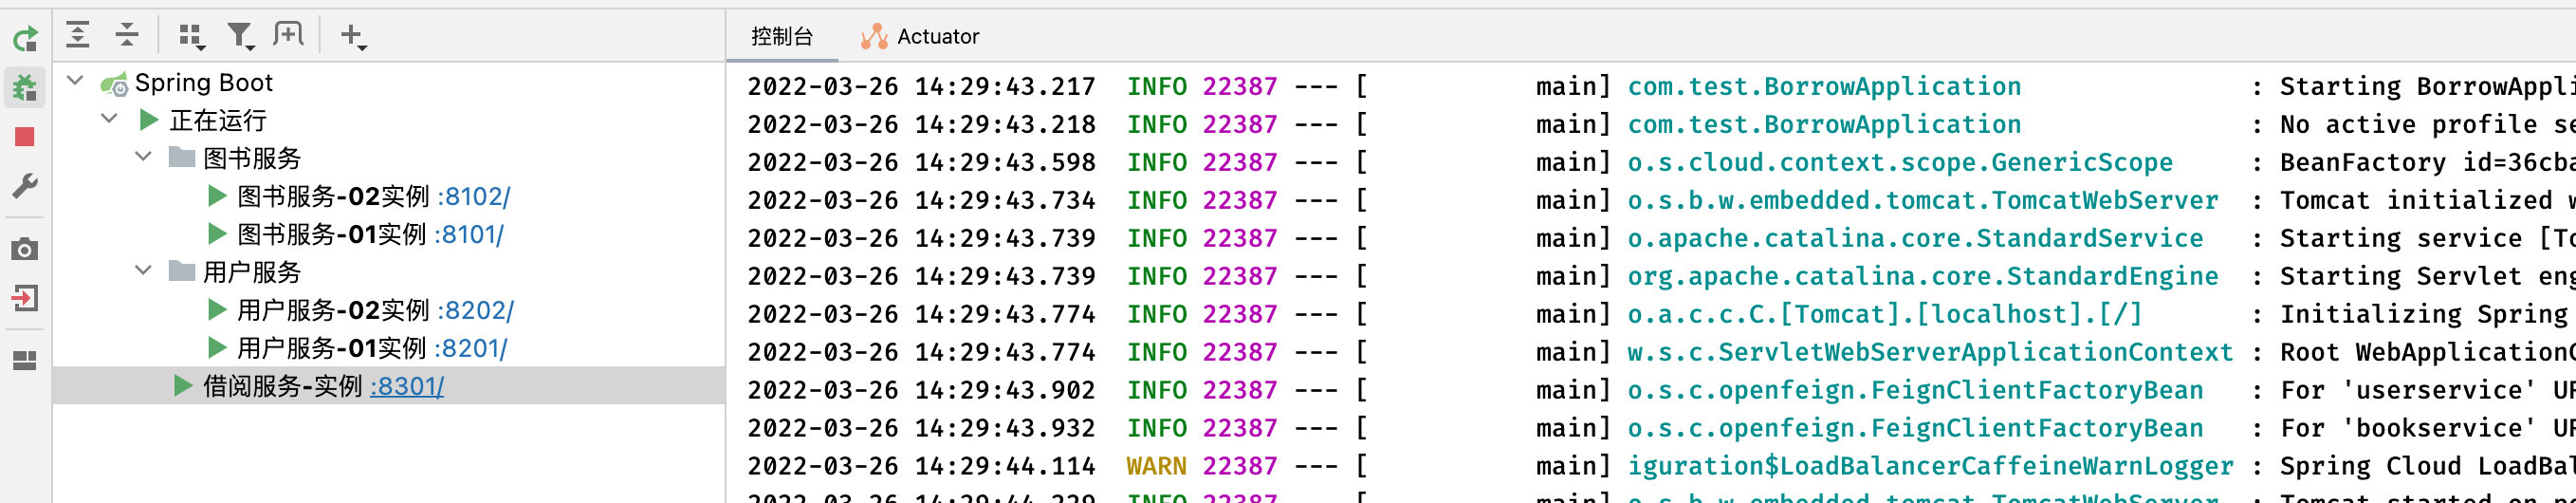
Task: Stop the running service with red square
Action: 25,137
